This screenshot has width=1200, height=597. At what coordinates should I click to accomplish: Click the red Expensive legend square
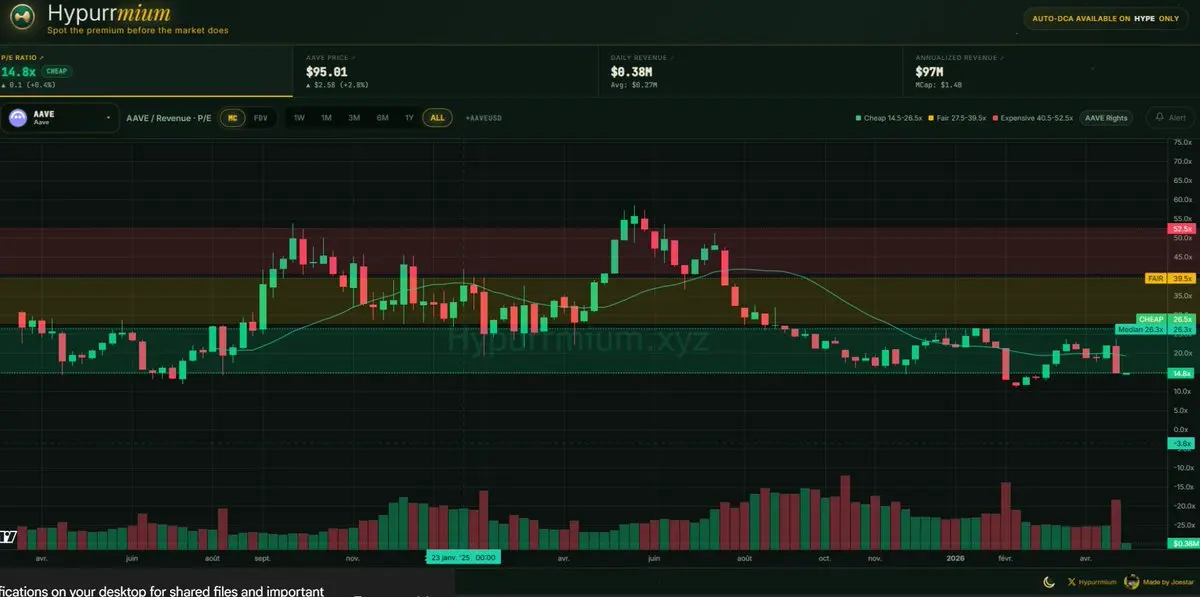point(995,118)
